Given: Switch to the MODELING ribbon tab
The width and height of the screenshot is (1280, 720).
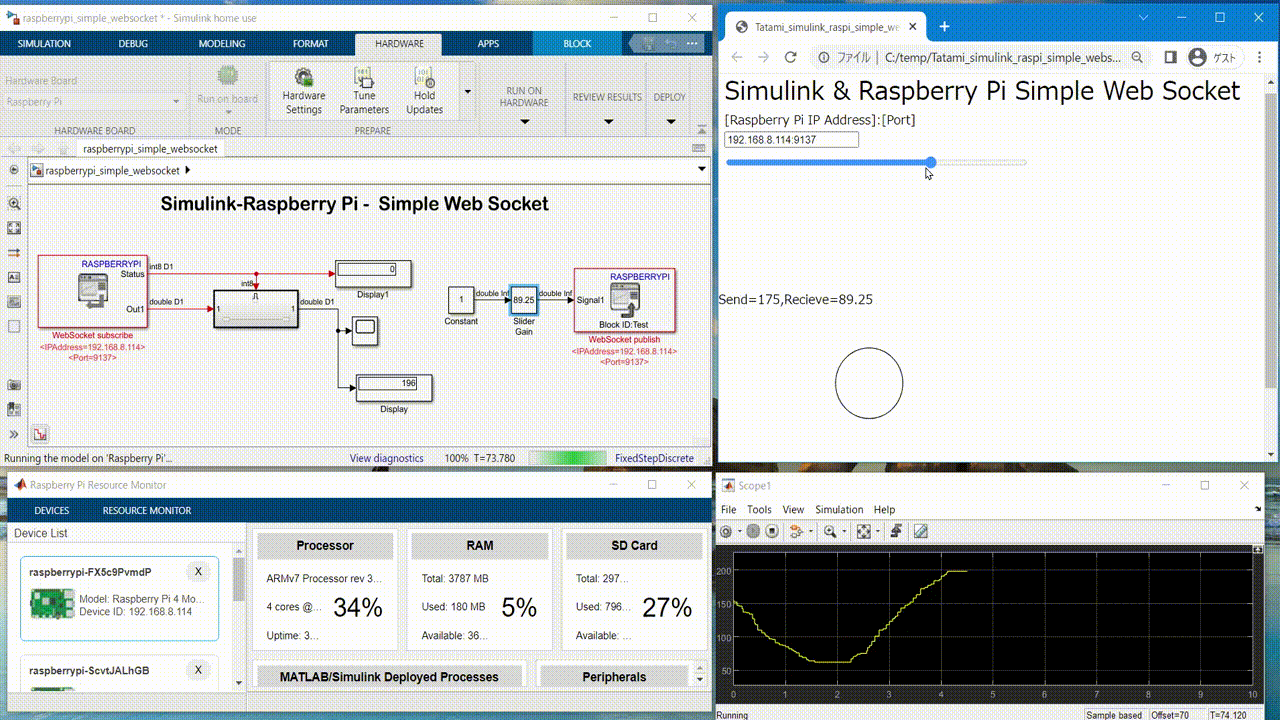Looking at the screenshot, I should (x=222, y=44).
